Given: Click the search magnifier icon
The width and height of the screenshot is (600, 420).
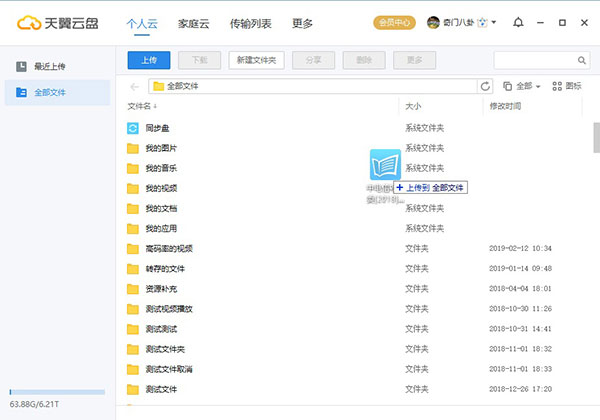Looking at the screenshot, I should pos(580,60).
